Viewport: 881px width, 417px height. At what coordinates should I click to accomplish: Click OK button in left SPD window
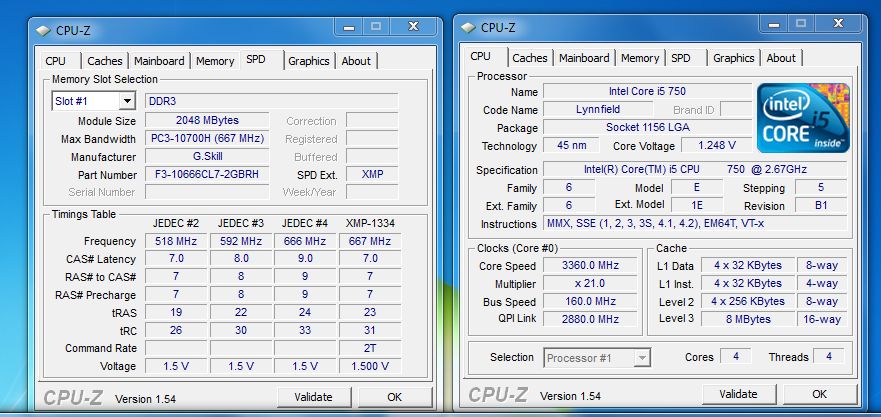tap(394, 397)
